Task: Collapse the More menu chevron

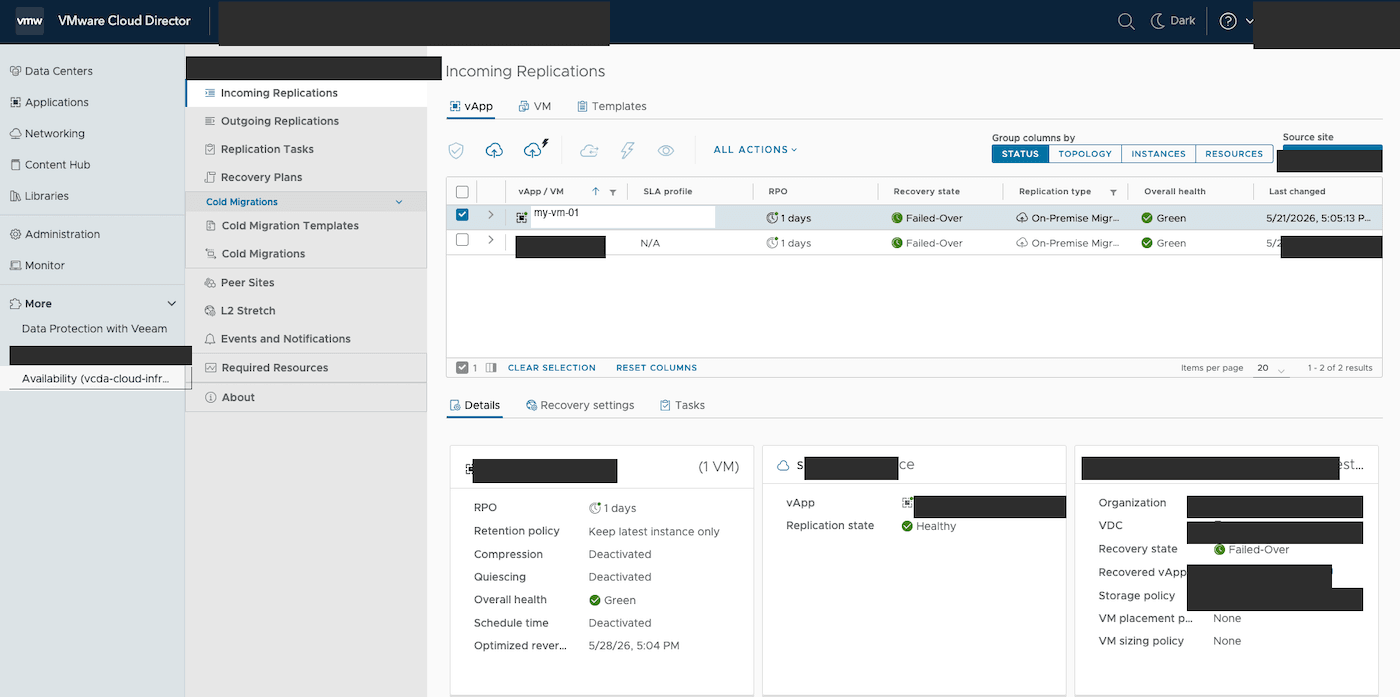Action: 171,304
